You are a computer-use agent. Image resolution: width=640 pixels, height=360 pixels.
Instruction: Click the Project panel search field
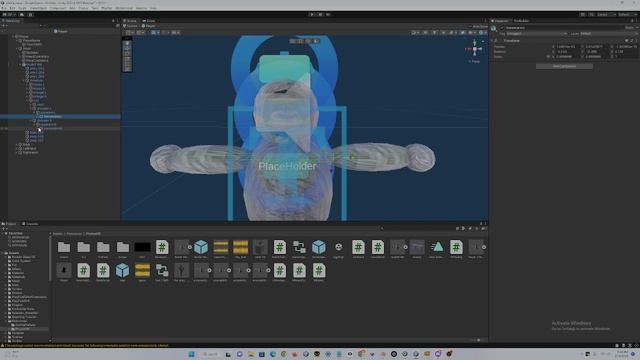point(416,229)
